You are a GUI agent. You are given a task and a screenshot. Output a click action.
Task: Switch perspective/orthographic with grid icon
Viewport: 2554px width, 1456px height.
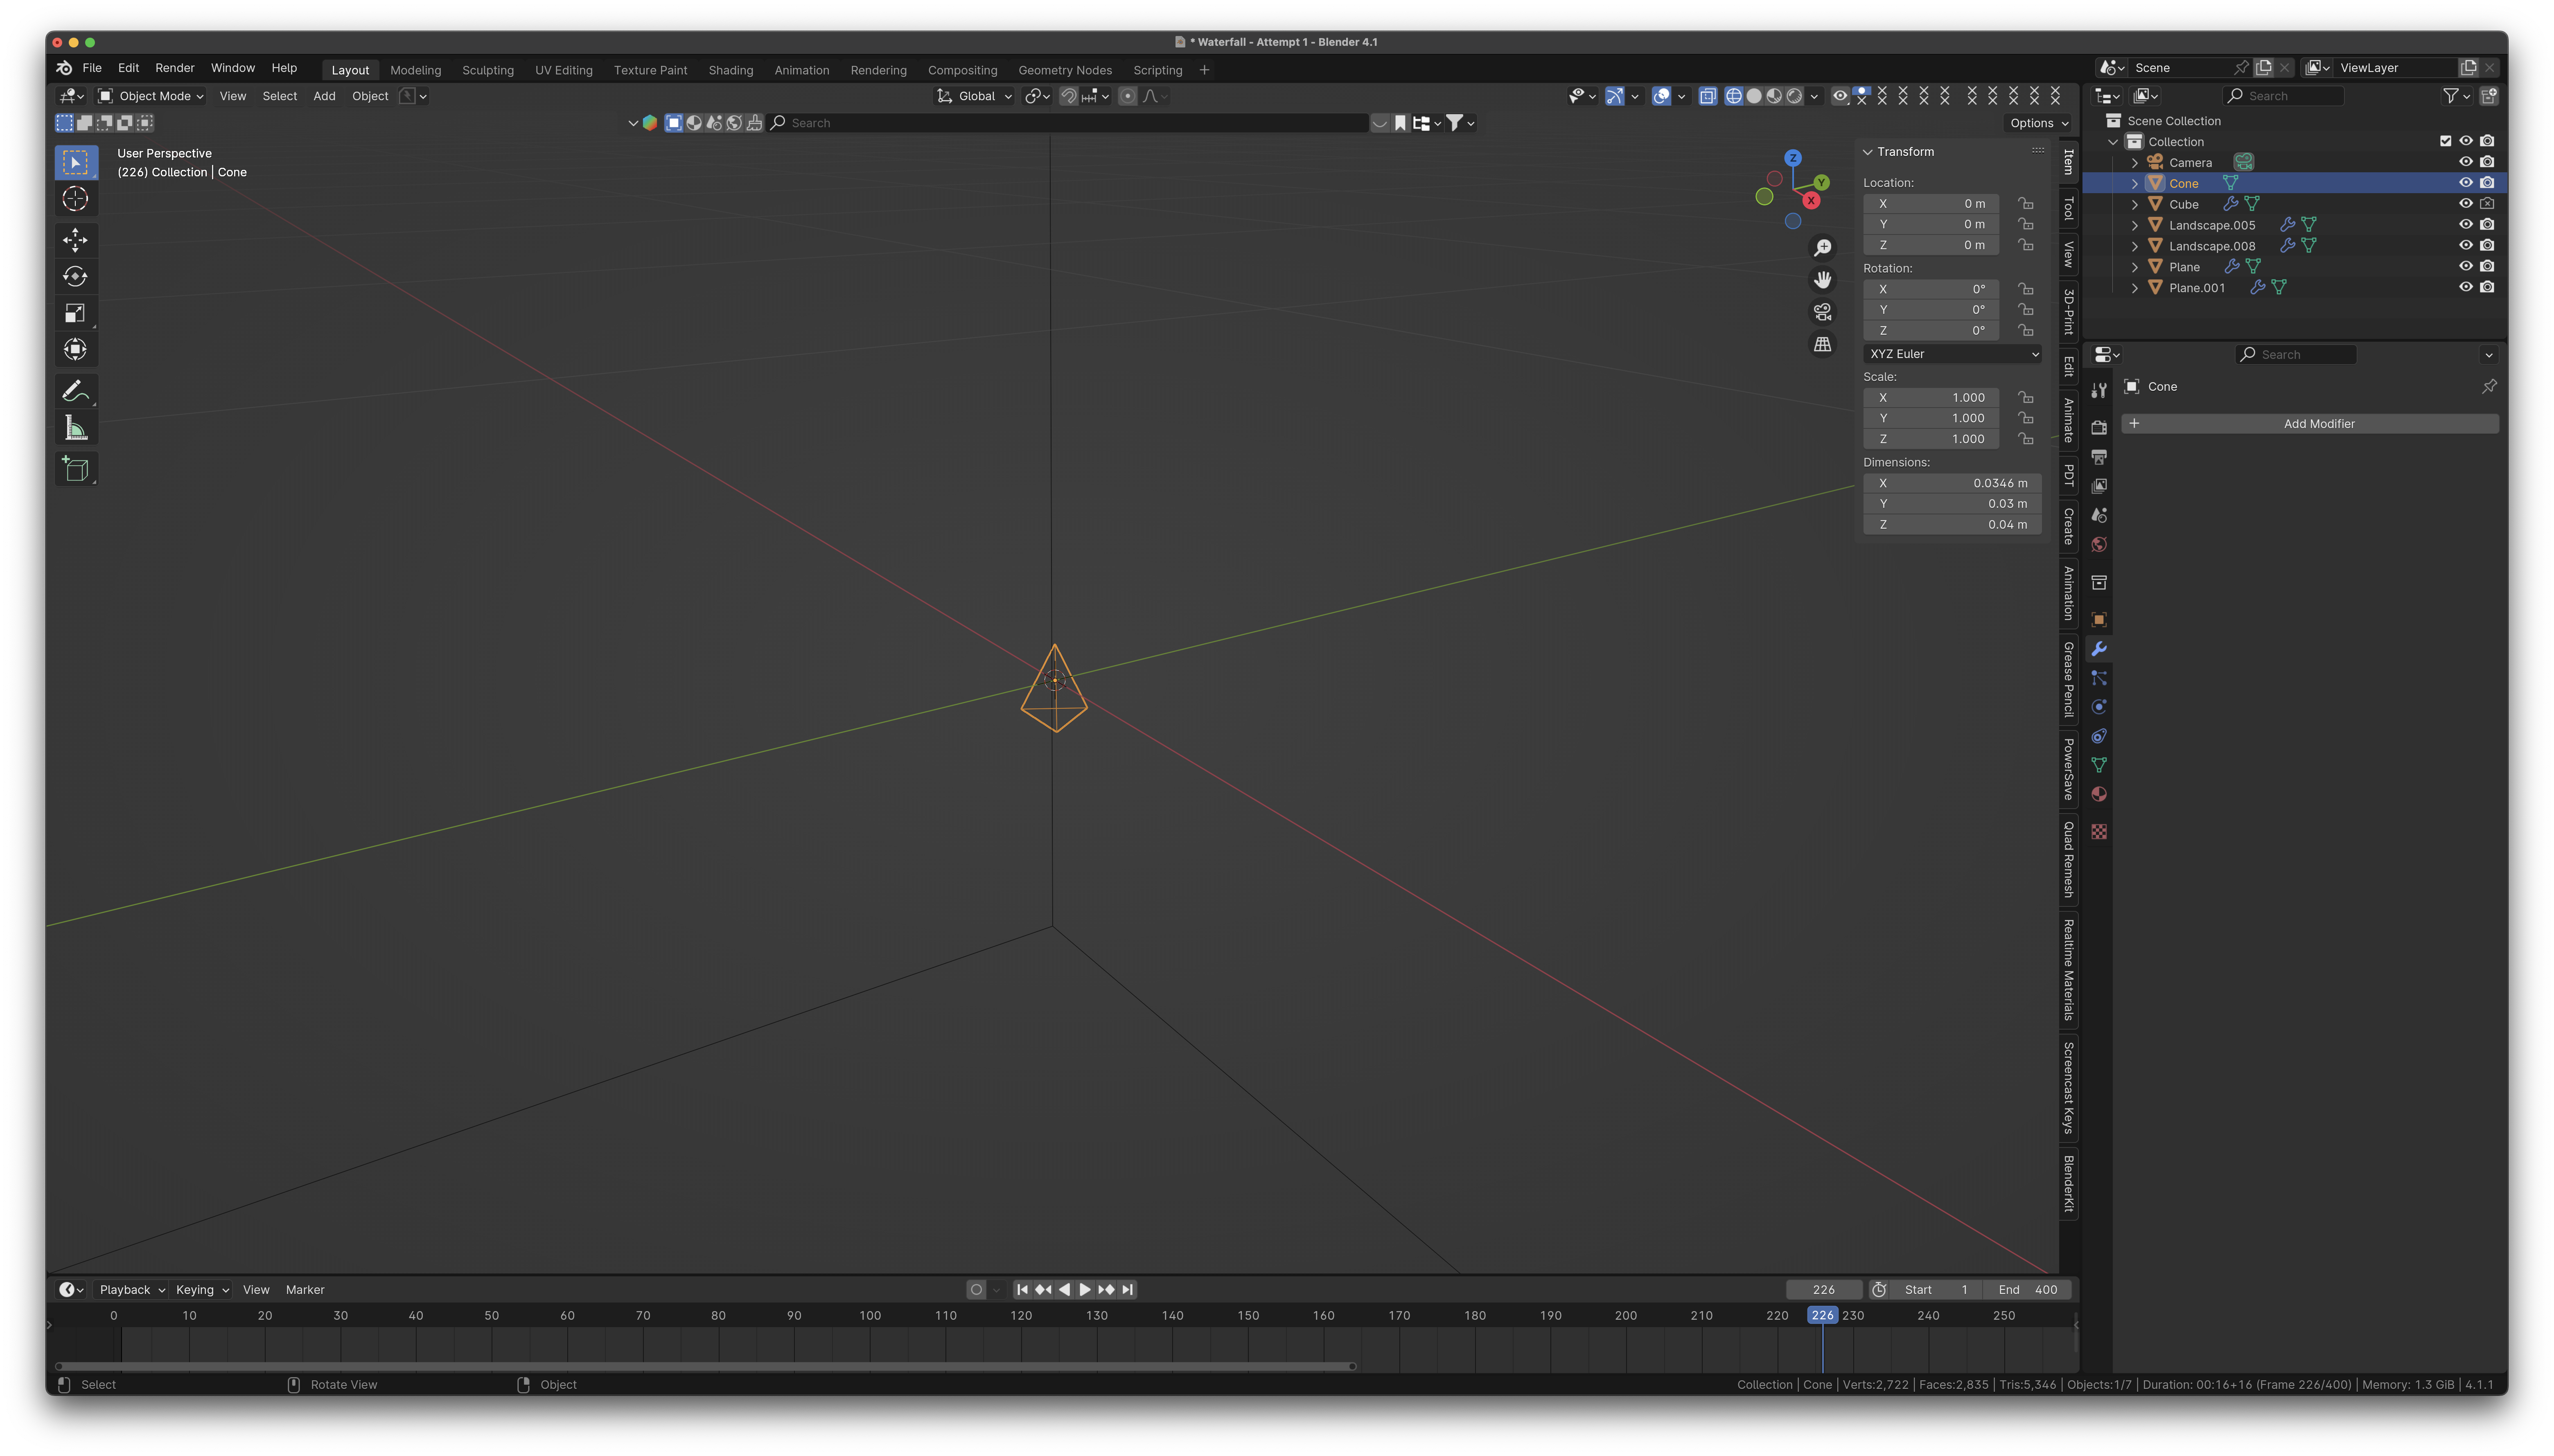(x=1822, y=344)
